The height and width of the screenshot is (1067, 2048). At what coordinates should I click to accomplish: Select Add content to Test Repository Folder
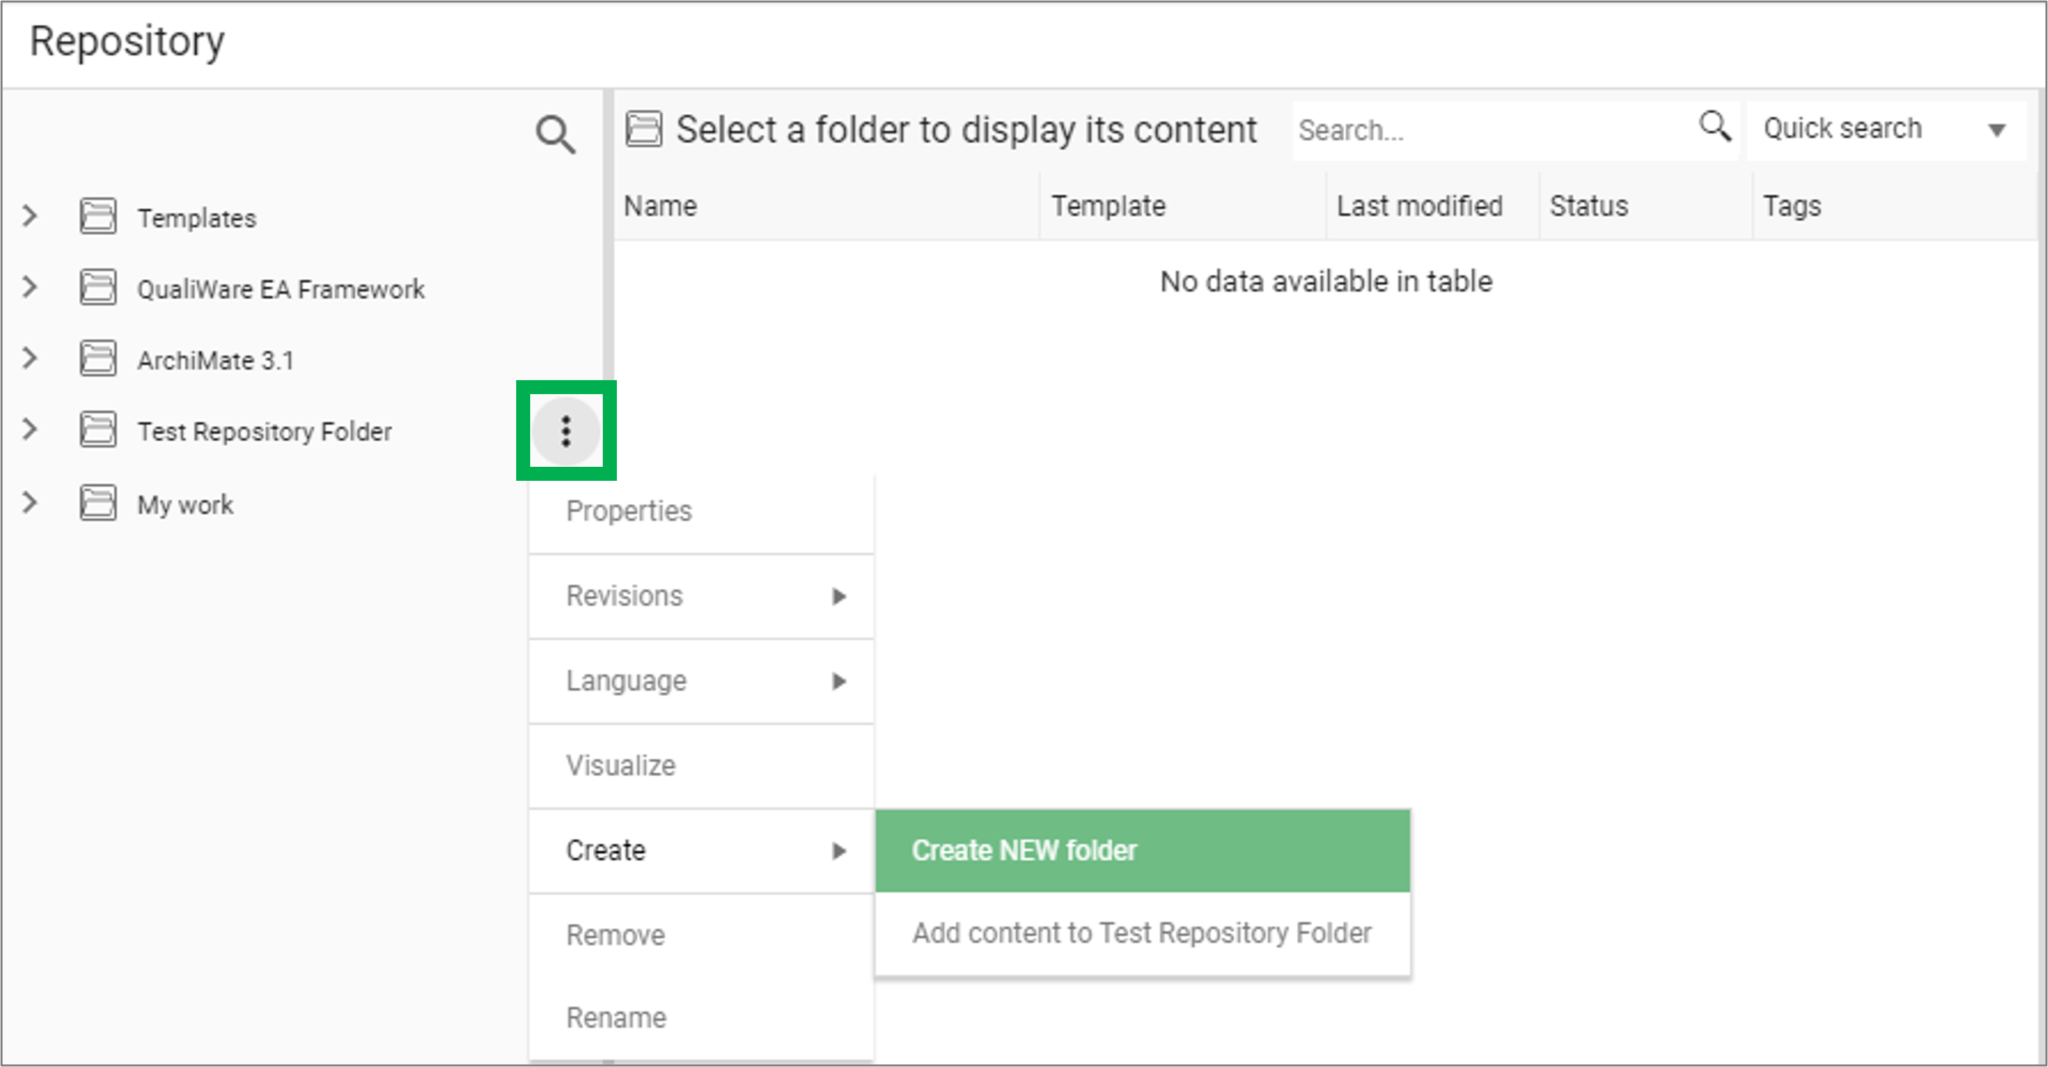pyautogui.click(x=1141, y=933)
